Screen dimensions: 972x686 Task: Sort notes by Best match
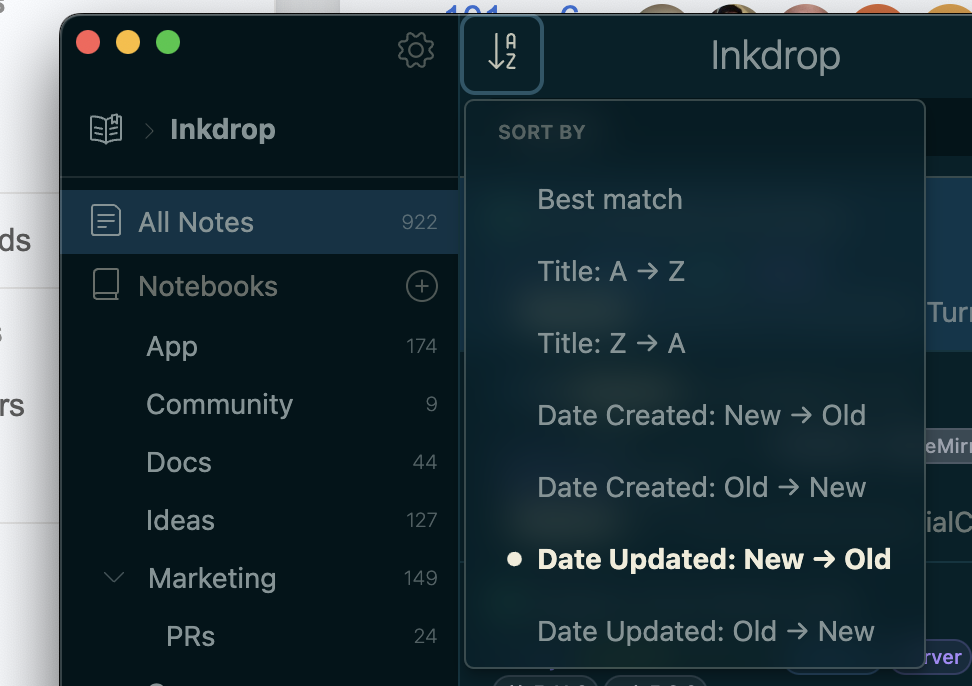pyautogui.click(x=694, y=200)
